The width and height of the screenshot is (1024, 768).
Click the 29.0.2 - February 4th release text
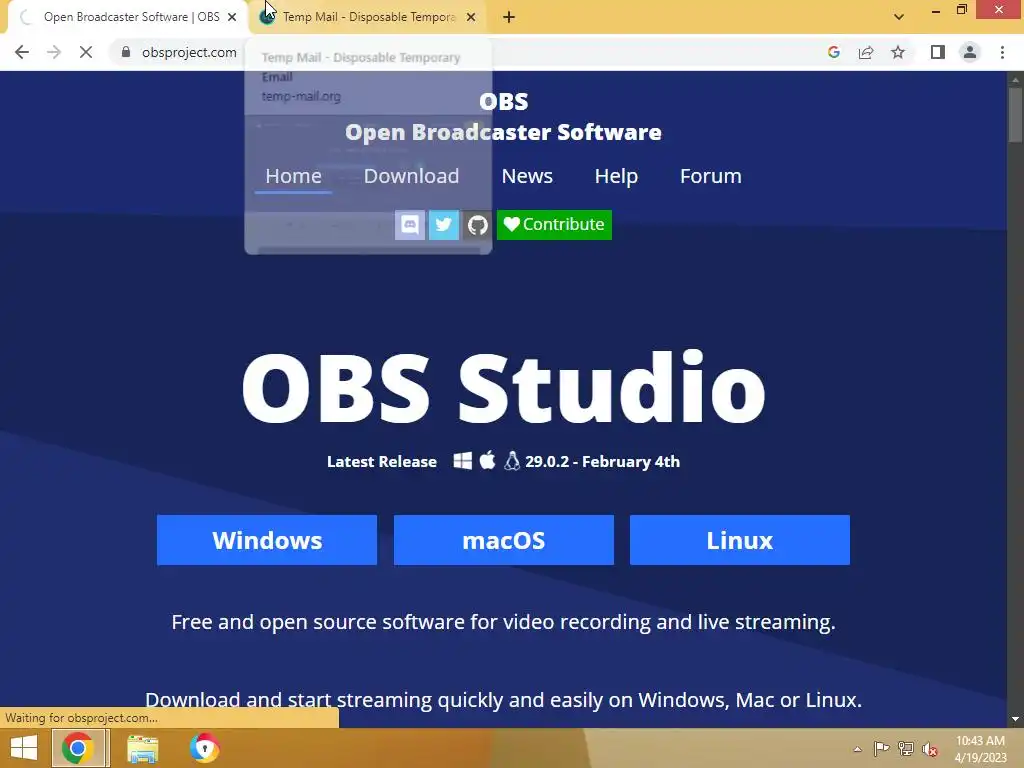tap(603, 462)
